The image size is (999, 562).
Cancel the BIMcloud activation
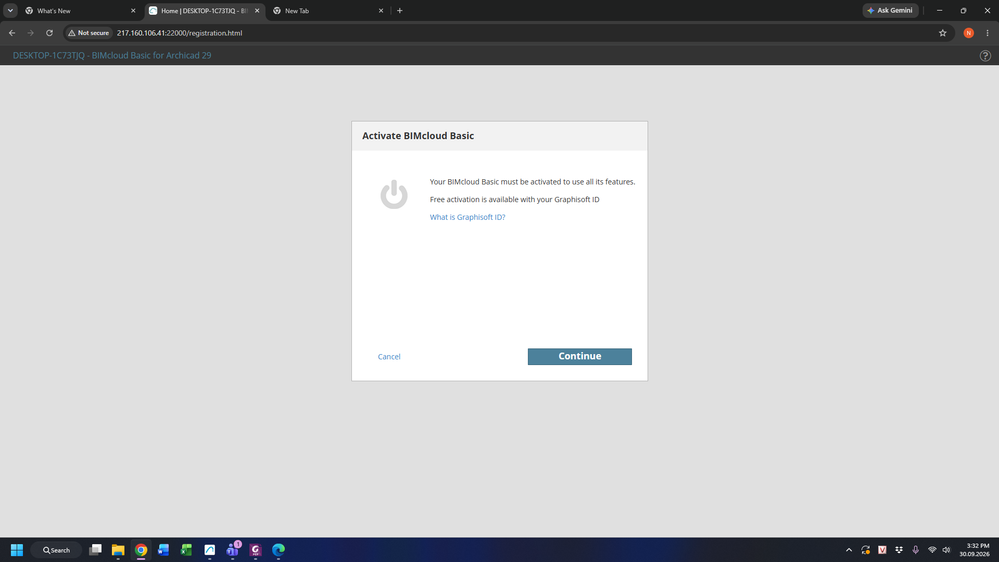point(389,357)
